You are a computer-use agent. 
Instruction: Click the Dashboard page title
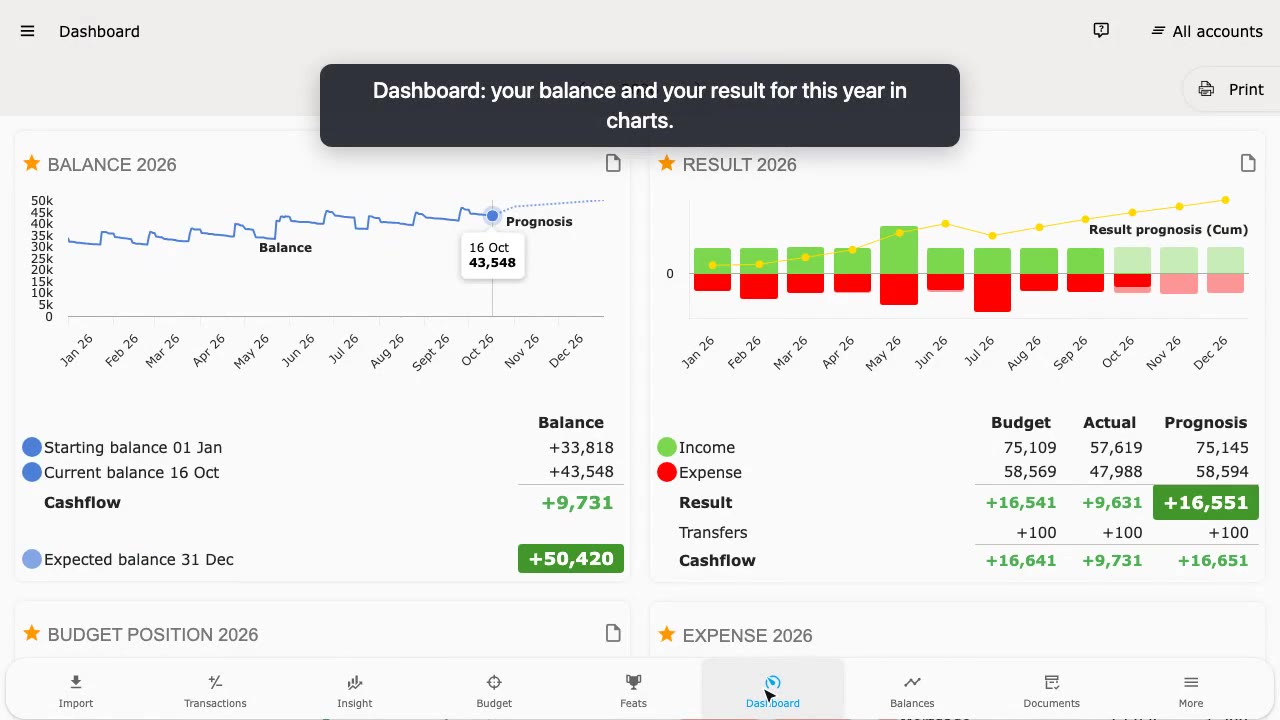coord(99,31)
